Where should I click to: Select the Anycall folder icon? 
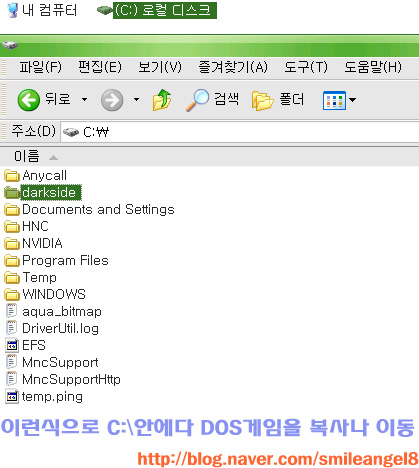pyautogui.click(x=12, y=175)
